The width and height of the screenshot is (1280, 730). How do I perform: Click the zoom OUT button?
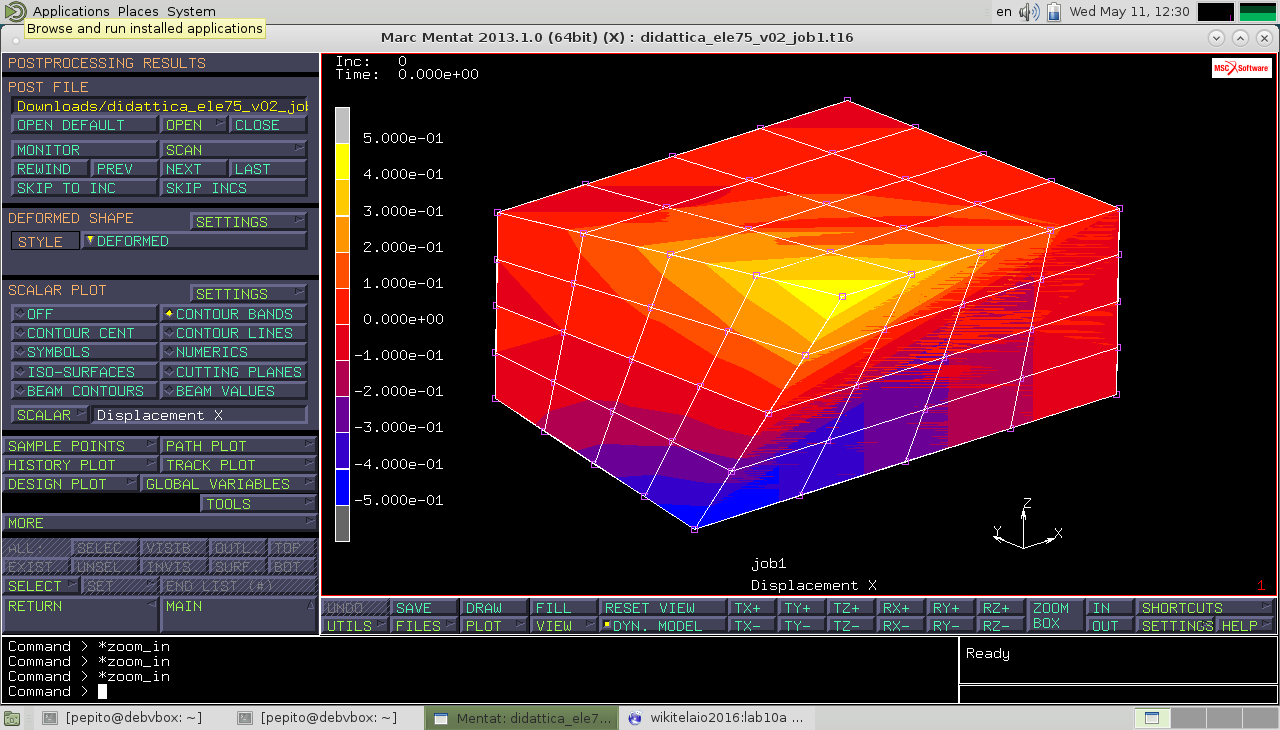[x=1109, y=626]
